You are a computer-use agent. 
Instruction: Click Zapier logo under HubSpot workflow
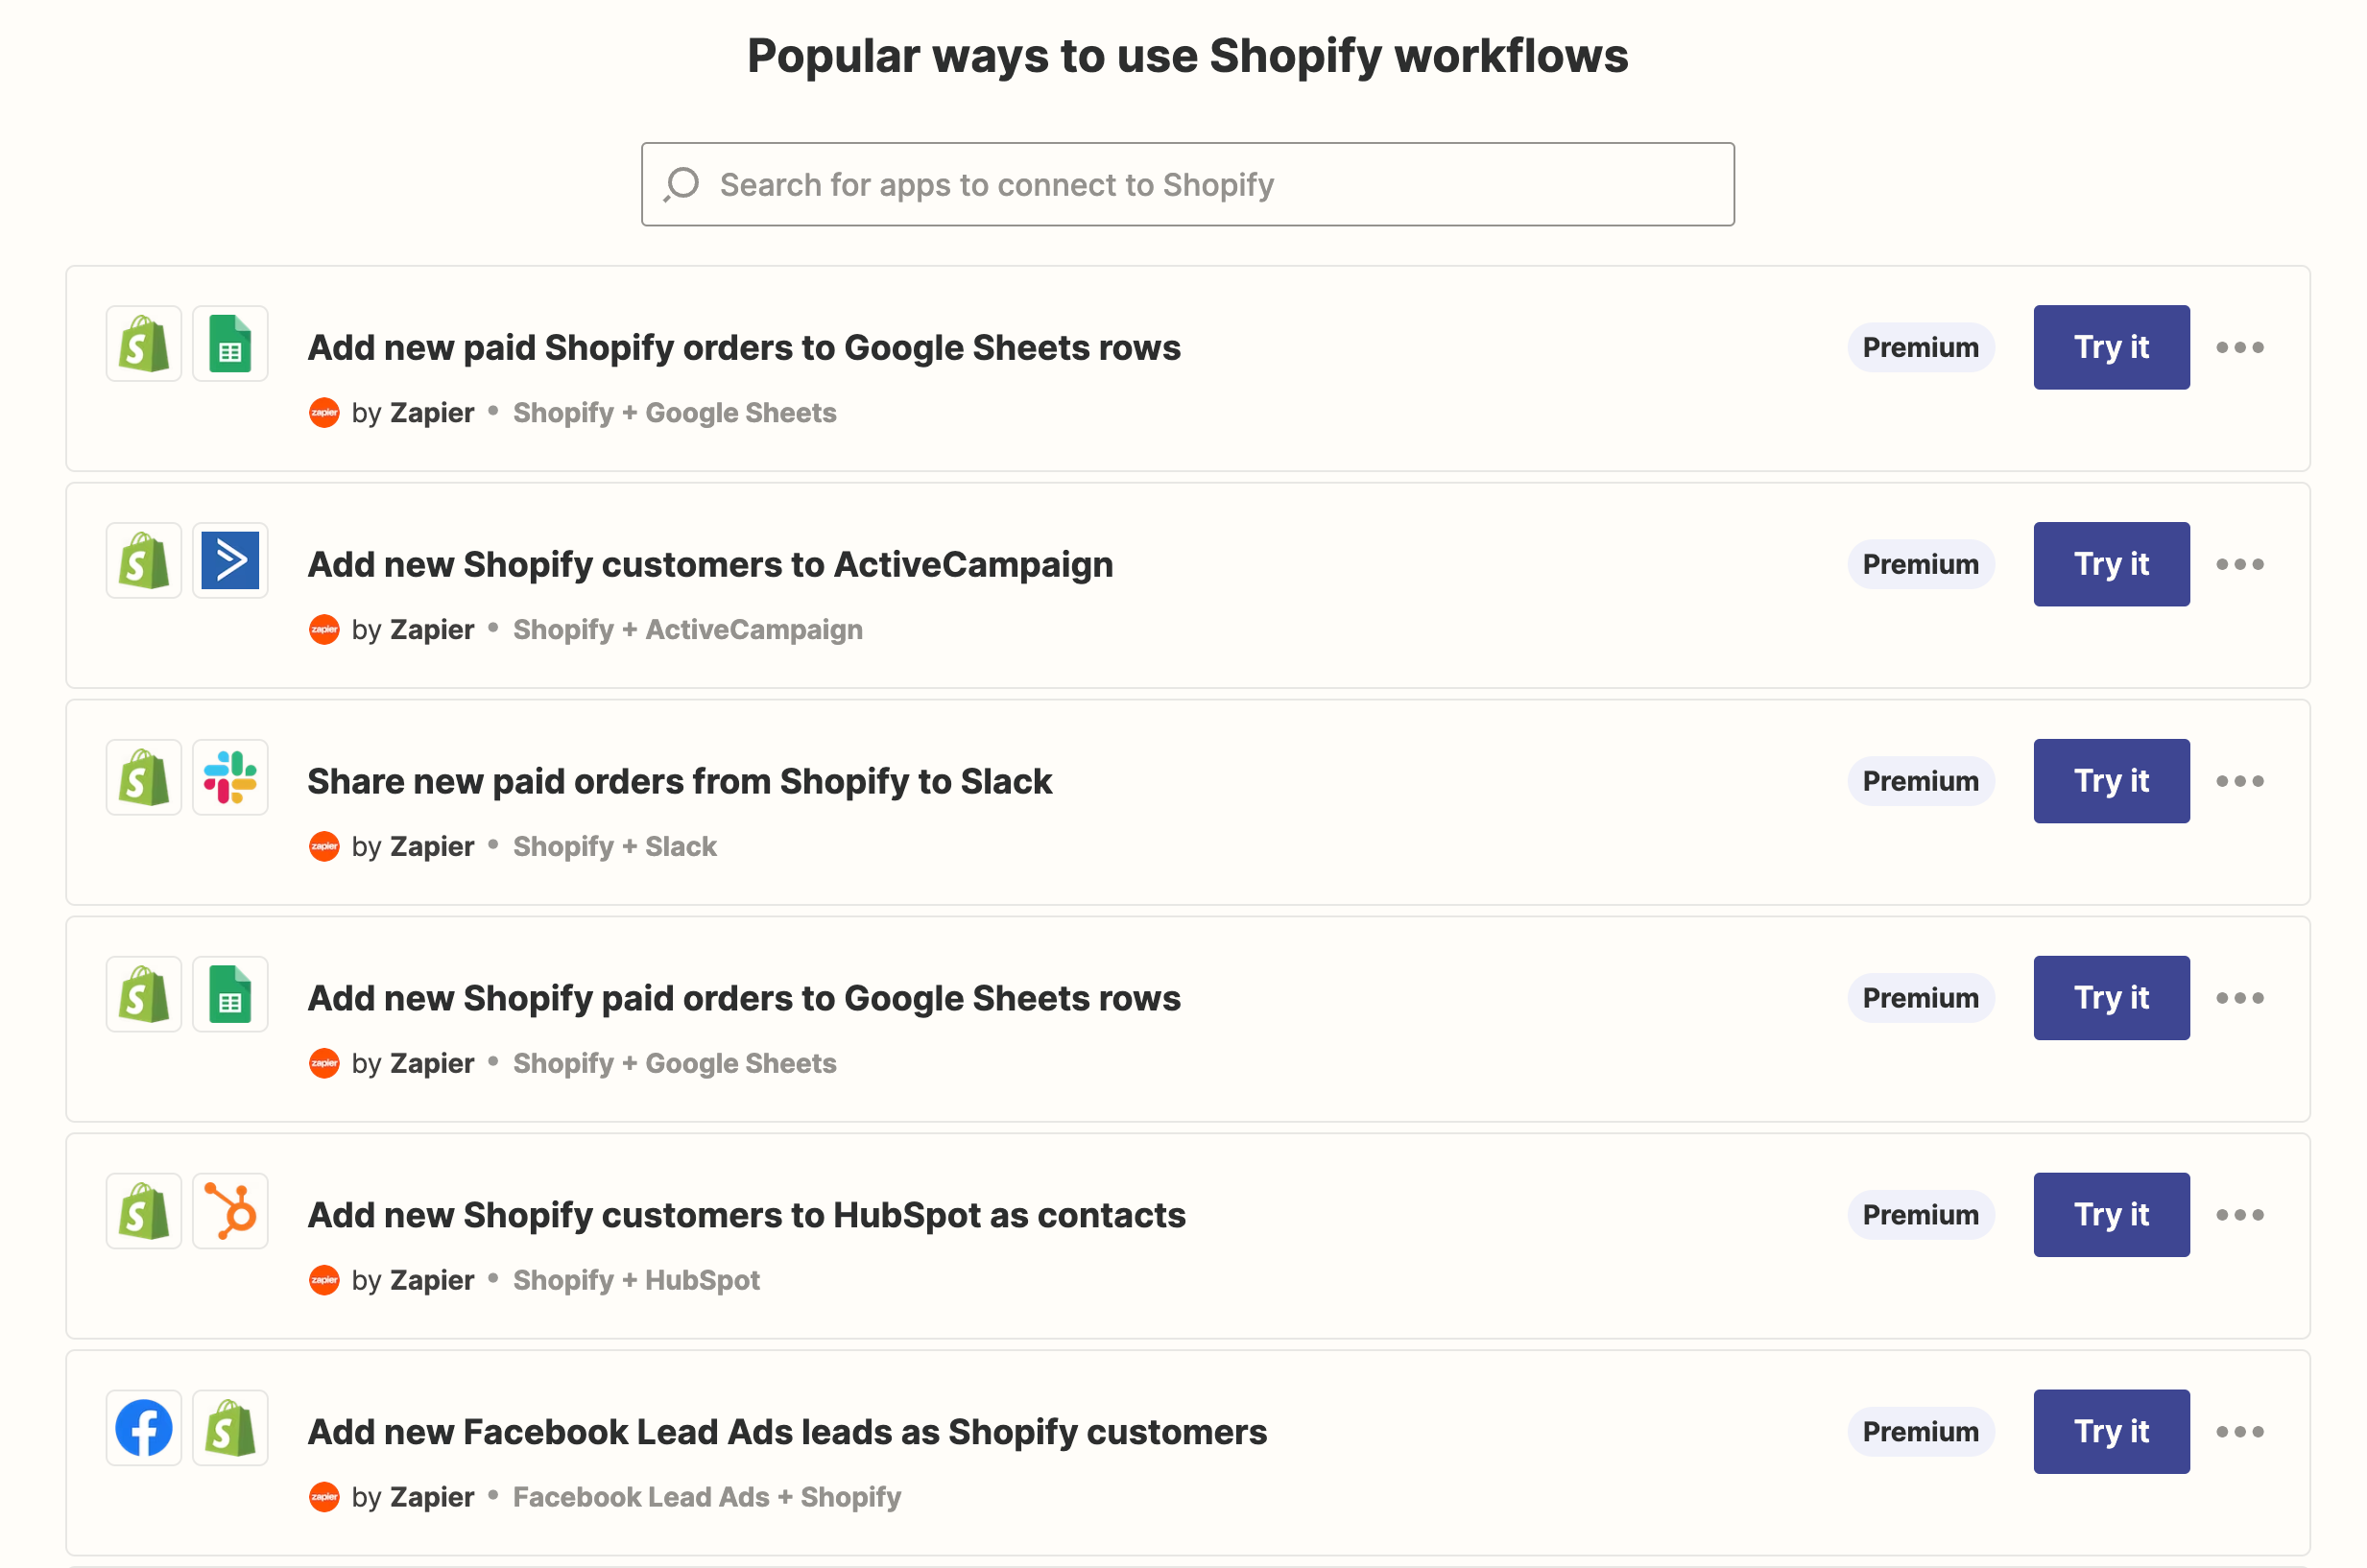point(324,1281)
